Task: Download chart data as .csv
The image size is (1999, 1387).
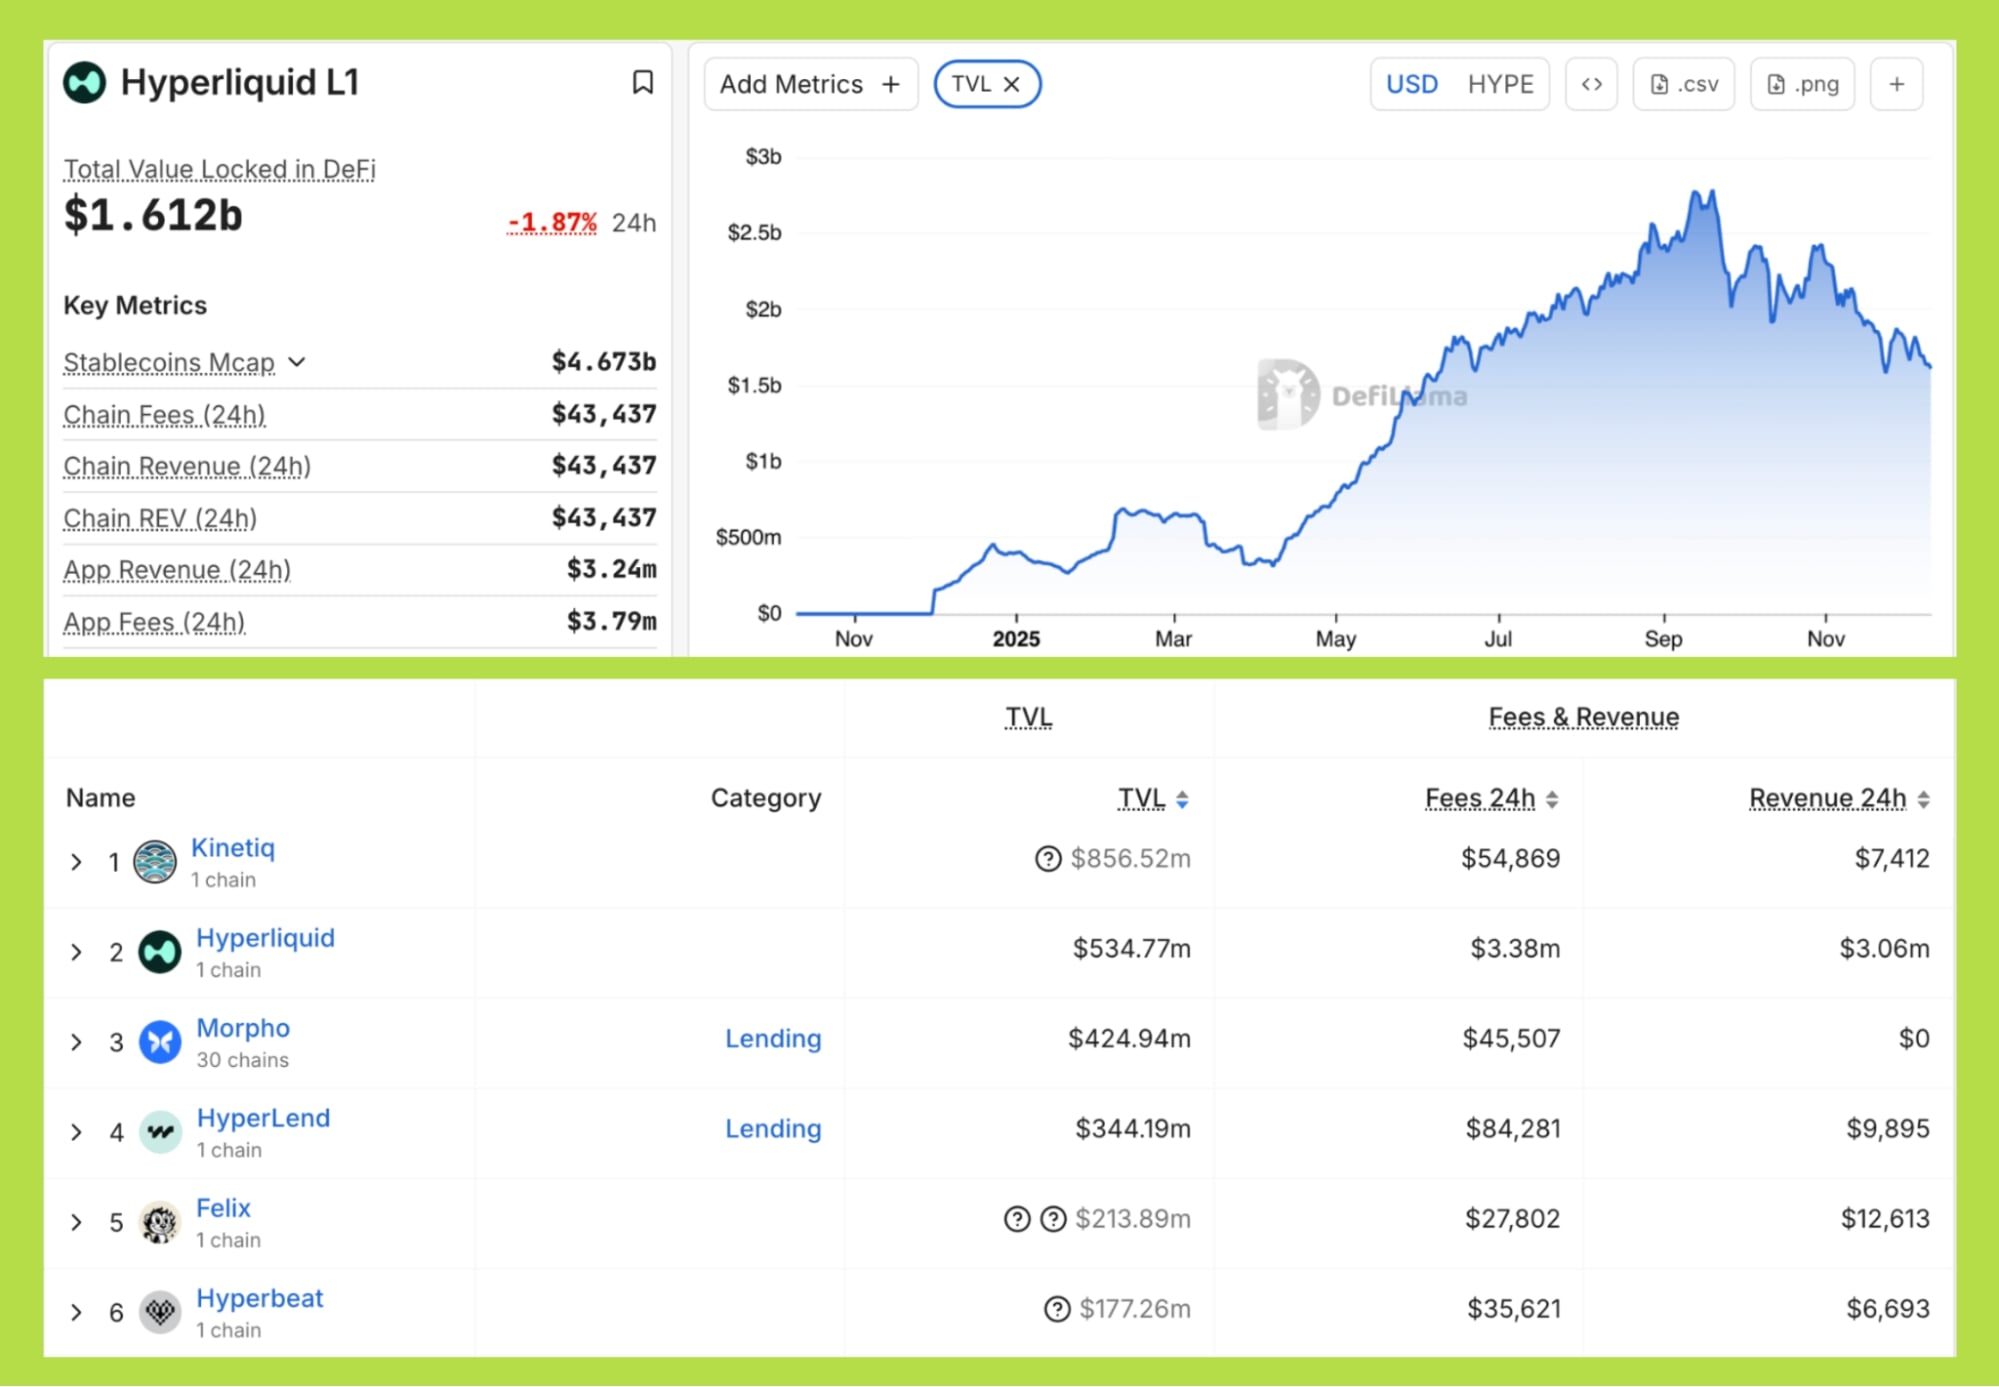Action: coord(1684,84)
